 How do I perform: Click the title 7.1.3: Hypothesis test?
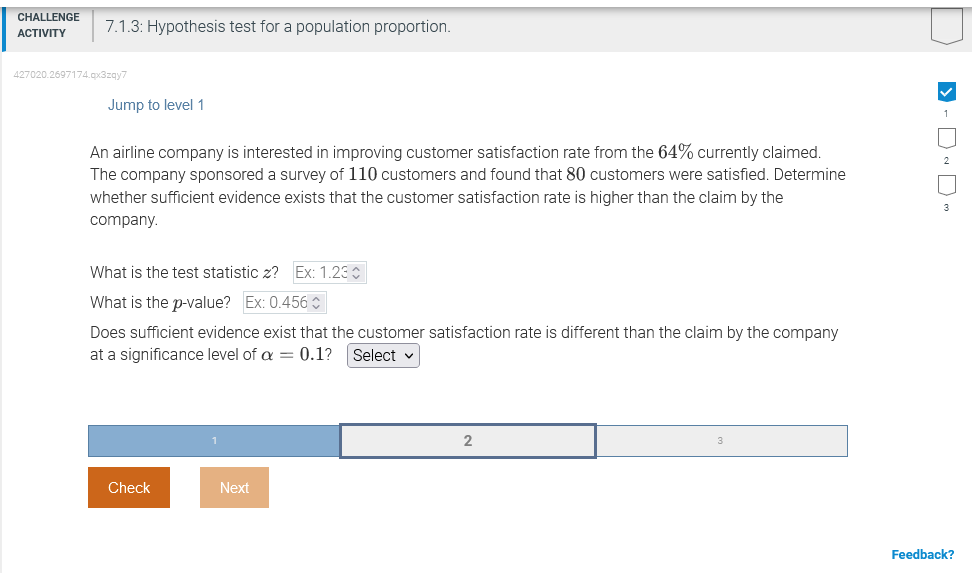(x=278, y=27)
